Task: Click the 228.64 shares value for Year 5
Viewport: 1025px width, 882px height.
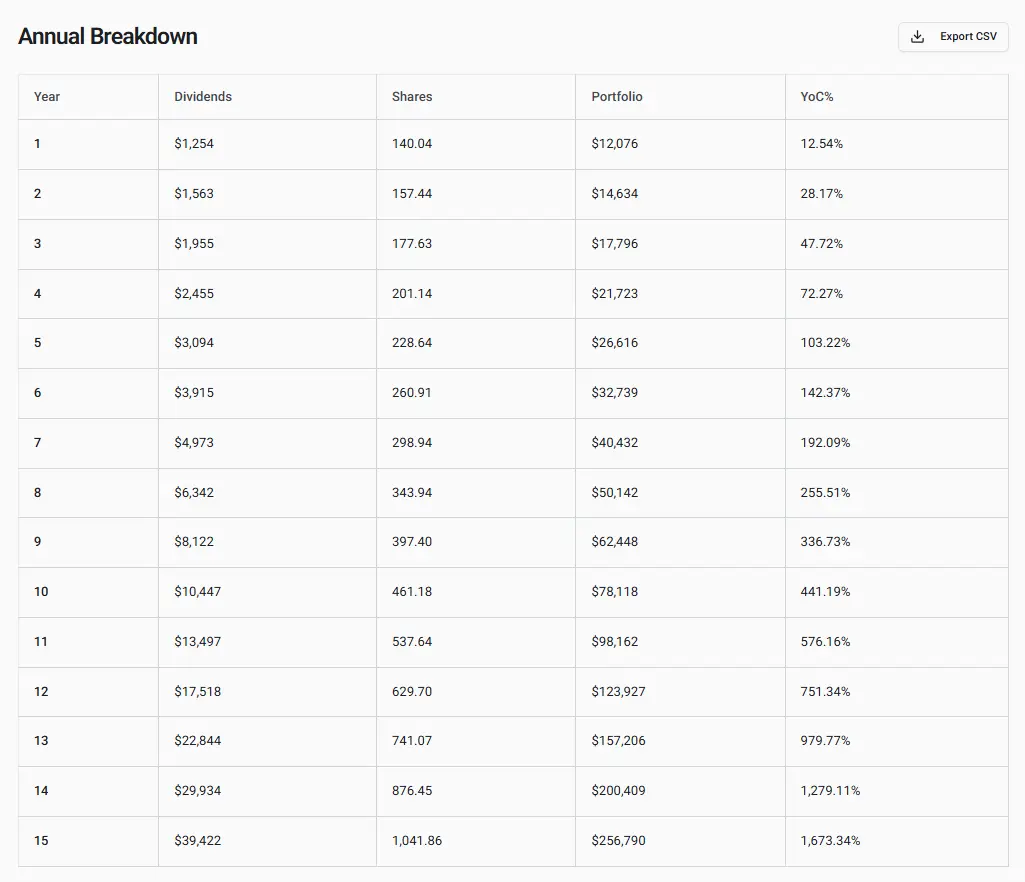Action: point(412,343)
